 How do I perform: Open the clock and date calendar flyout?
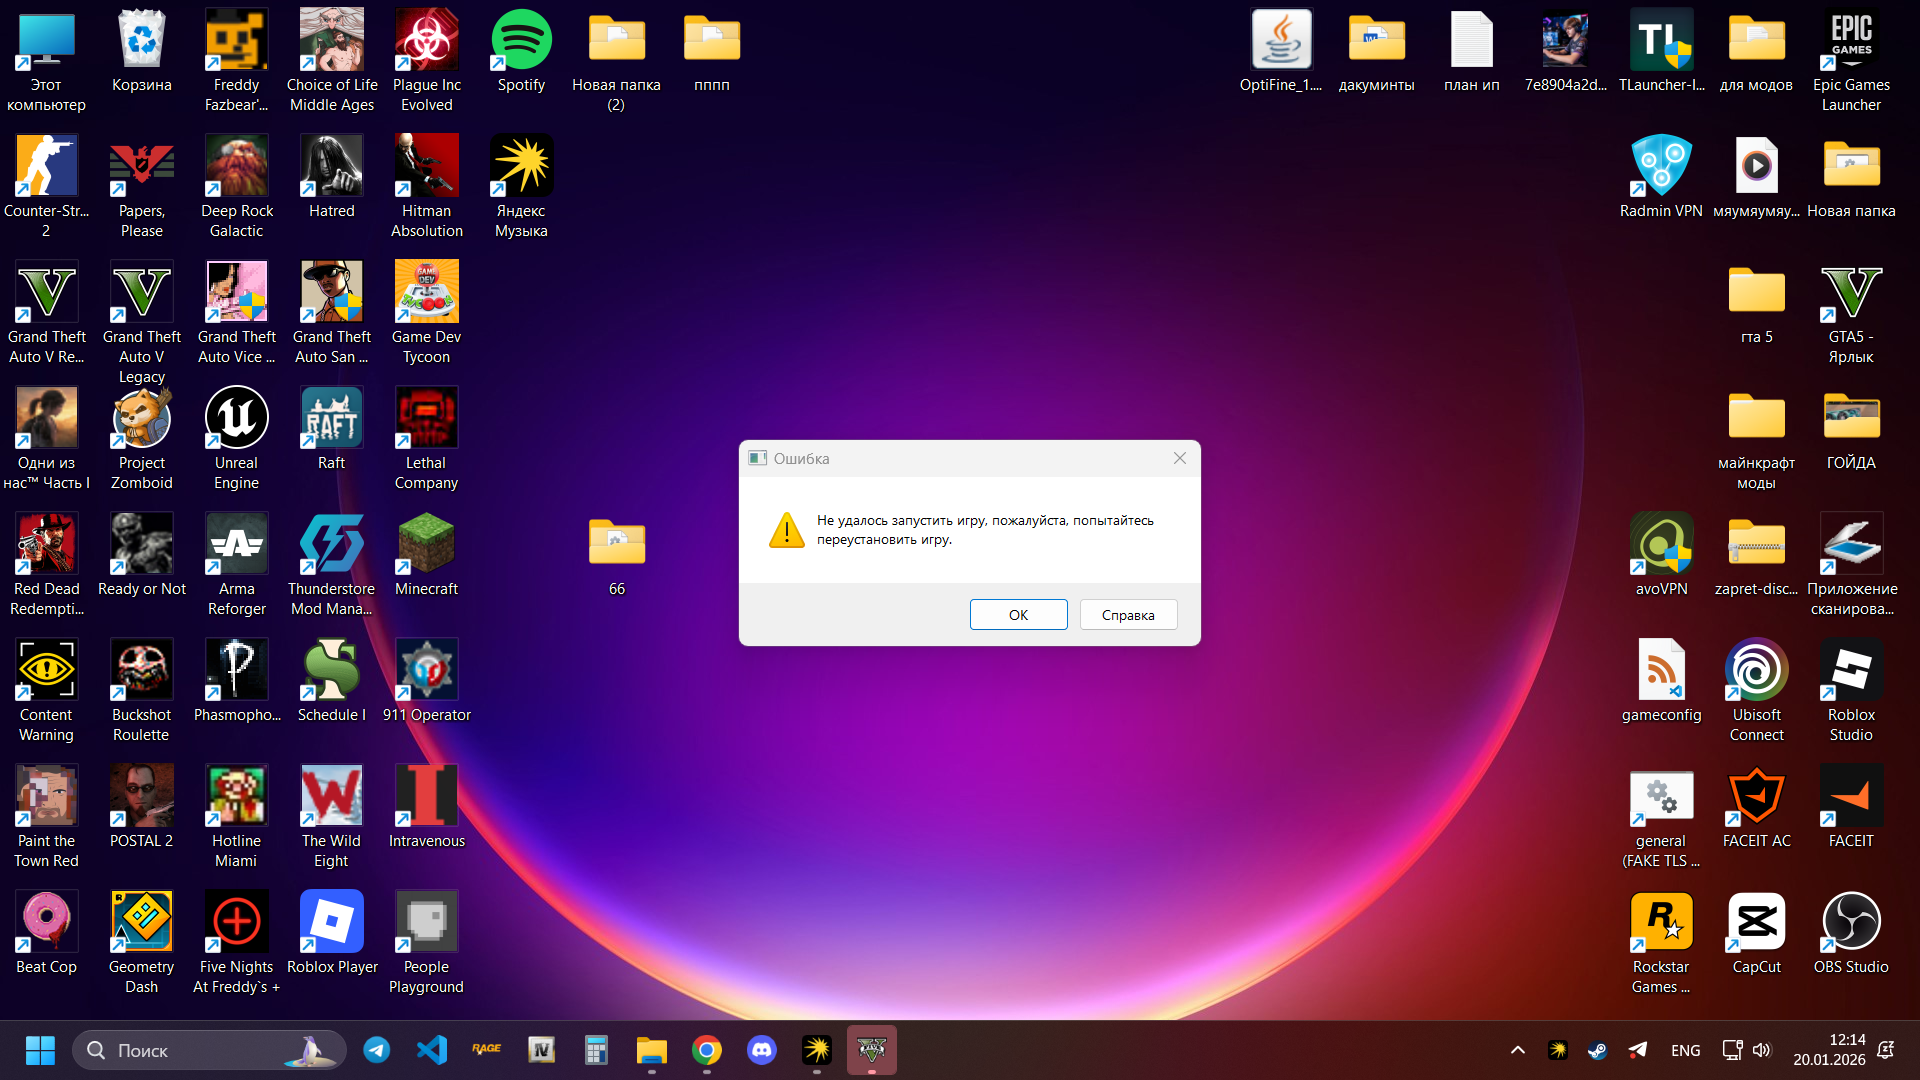[x=1828, y=1050]
